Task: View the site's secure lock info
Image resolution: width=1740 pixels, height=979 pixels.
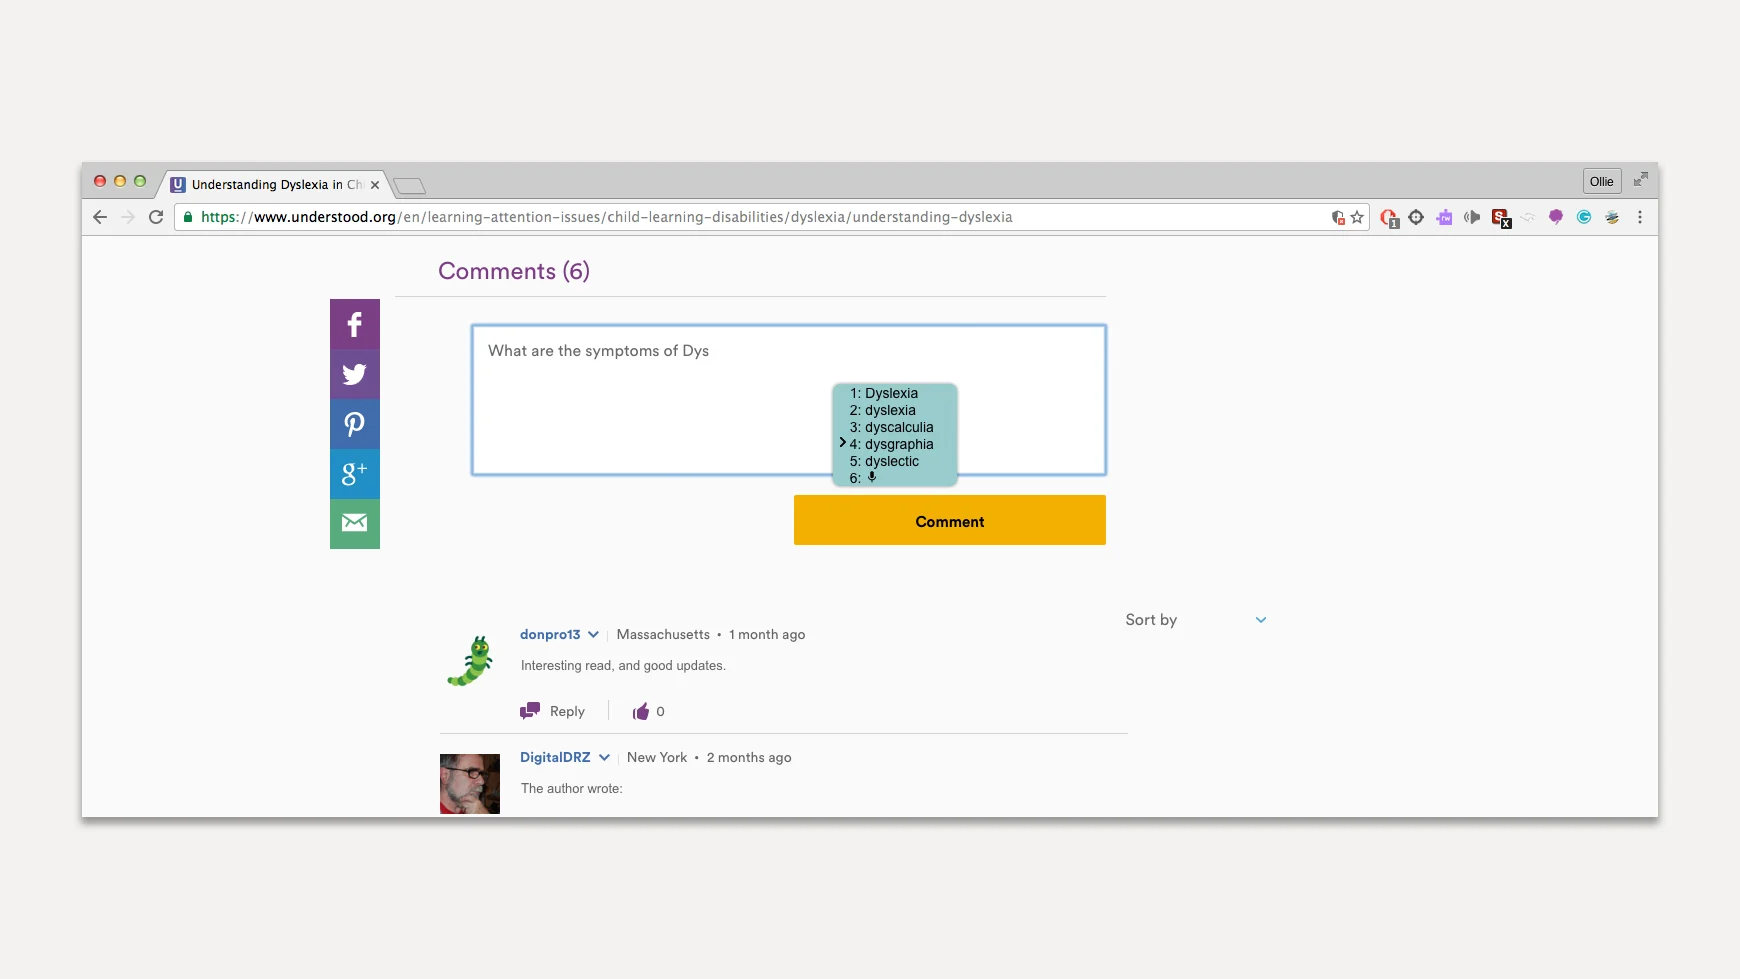Action: click(x=188, y=217)
